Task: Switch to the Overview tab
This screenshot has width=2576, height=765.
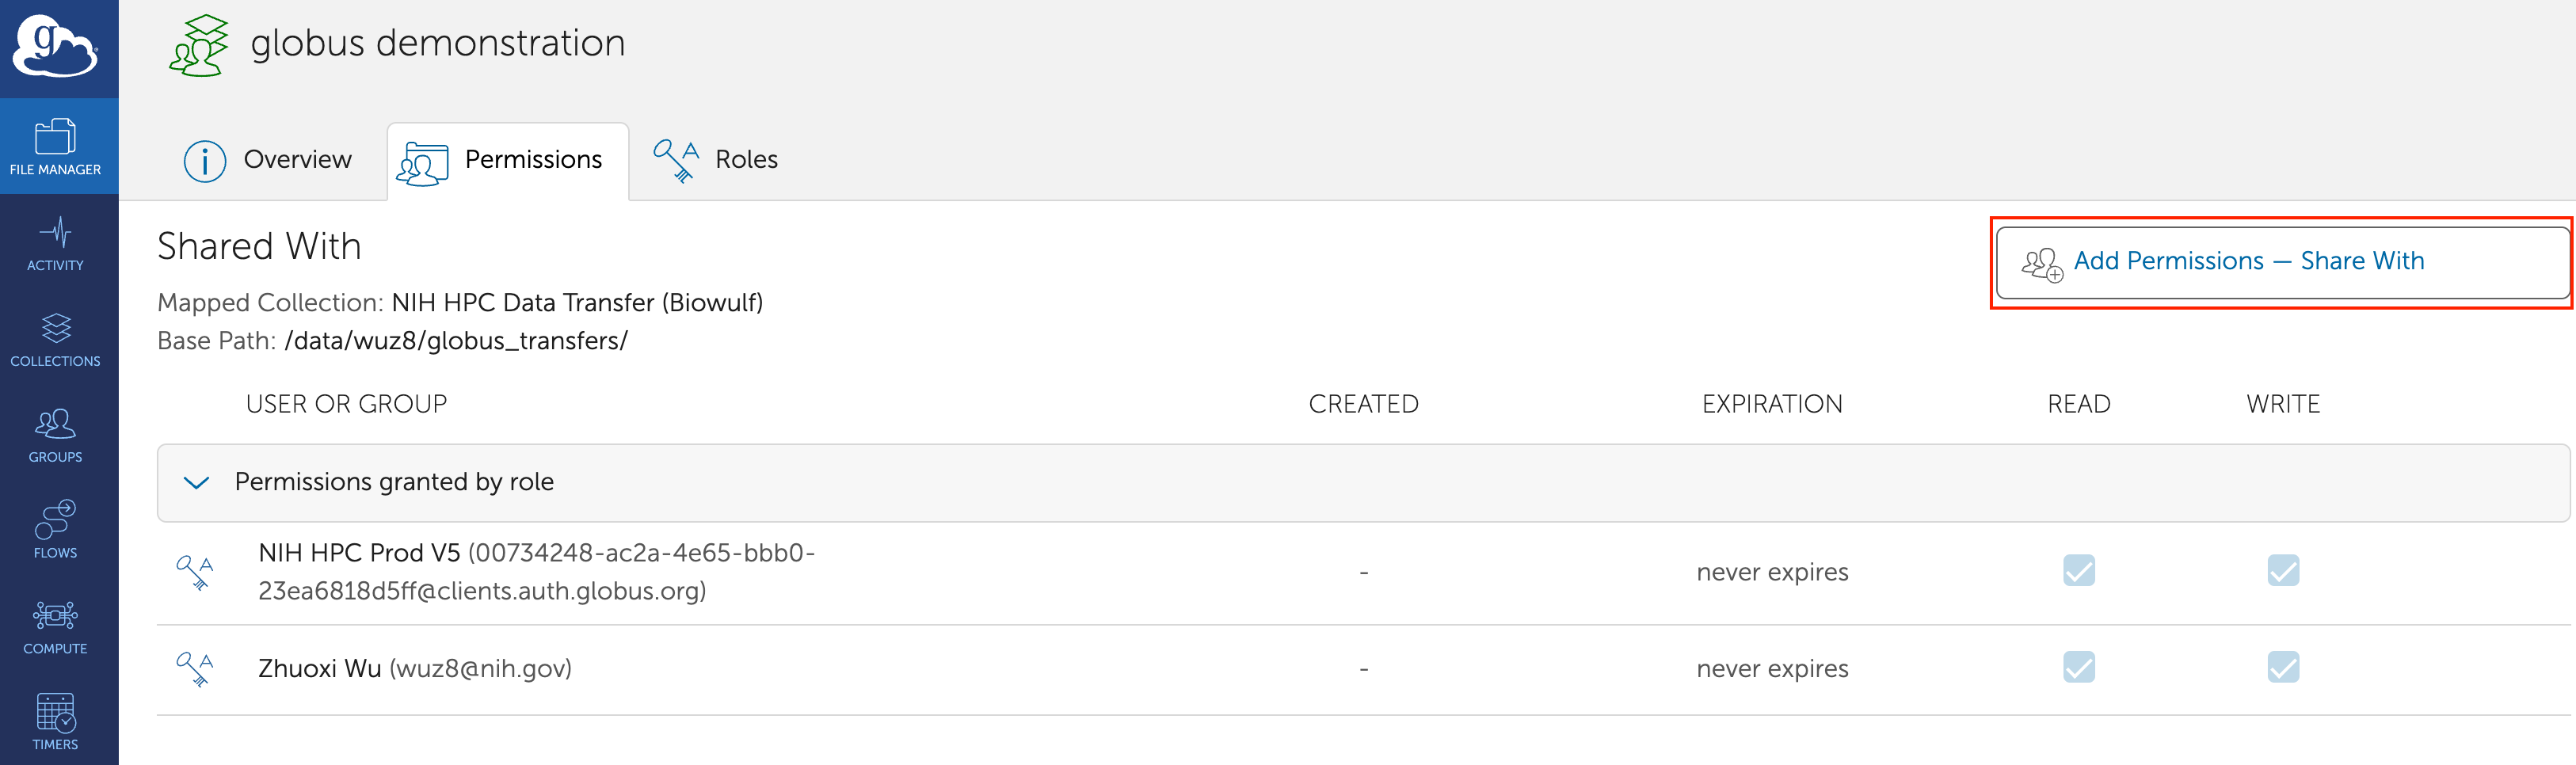Action: point(268,160)
